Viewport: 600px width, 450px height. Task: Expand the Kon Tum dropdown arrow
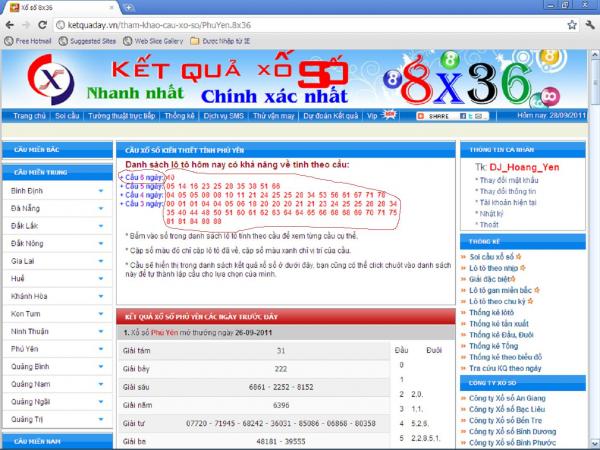[101, 314]
